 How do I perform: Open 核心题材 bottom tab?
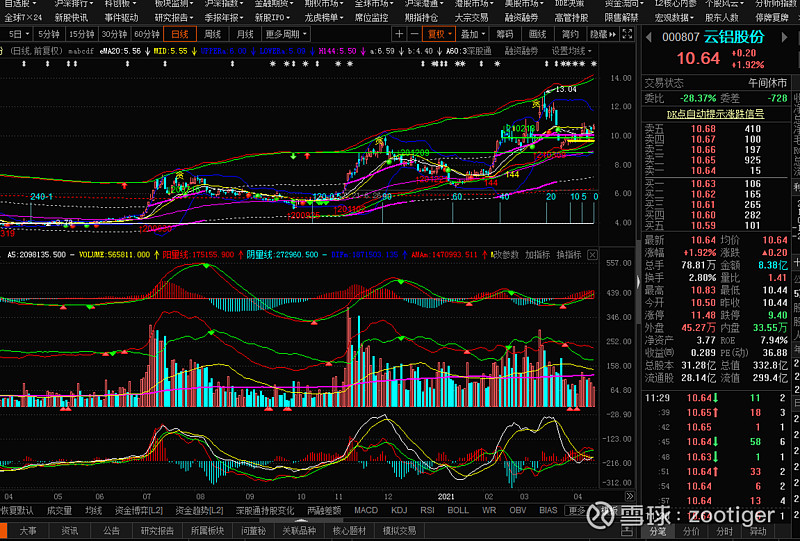tap(349, 531)
